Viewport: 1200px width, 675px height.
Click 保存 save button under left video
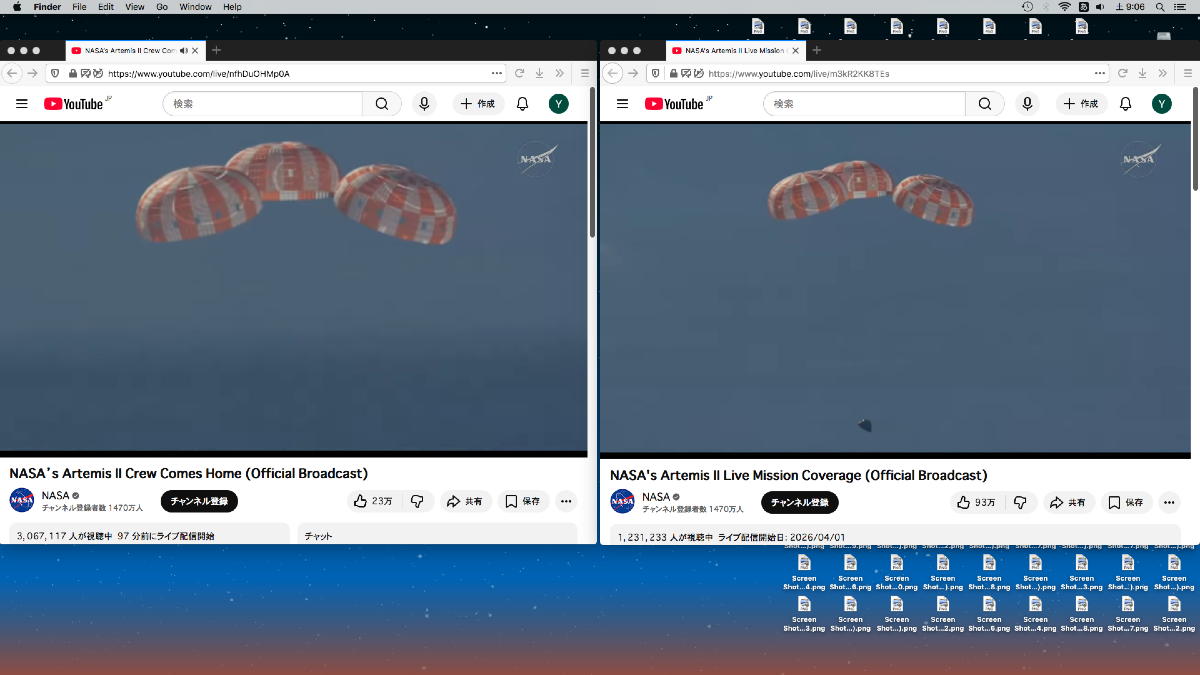click(x=523, y=501)
